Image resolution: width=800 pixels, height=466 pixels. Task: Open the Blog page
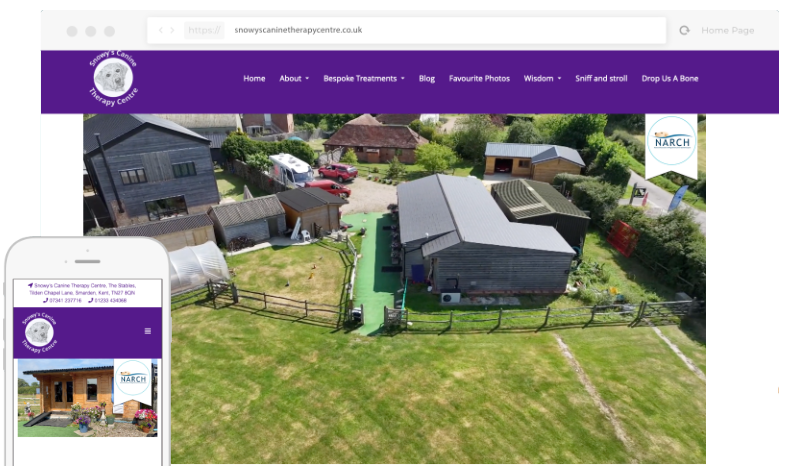tap(427, 79)
